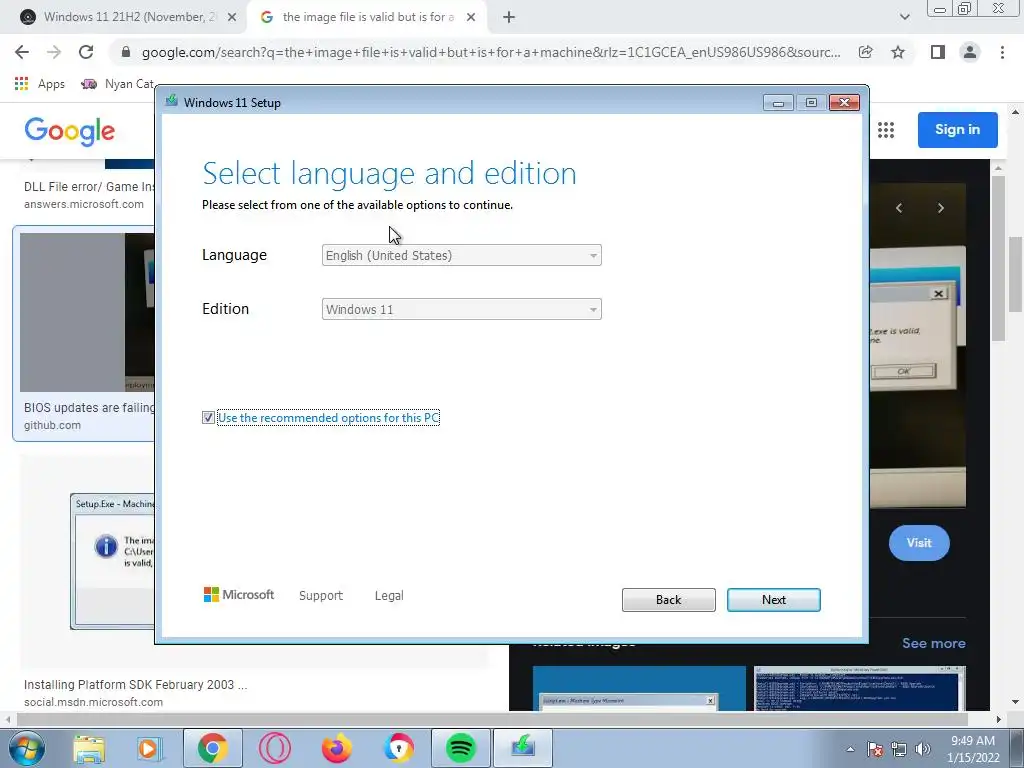Screen dimensions: 1024x768
Task: Go back in Chrome
Action: (22, 52)
